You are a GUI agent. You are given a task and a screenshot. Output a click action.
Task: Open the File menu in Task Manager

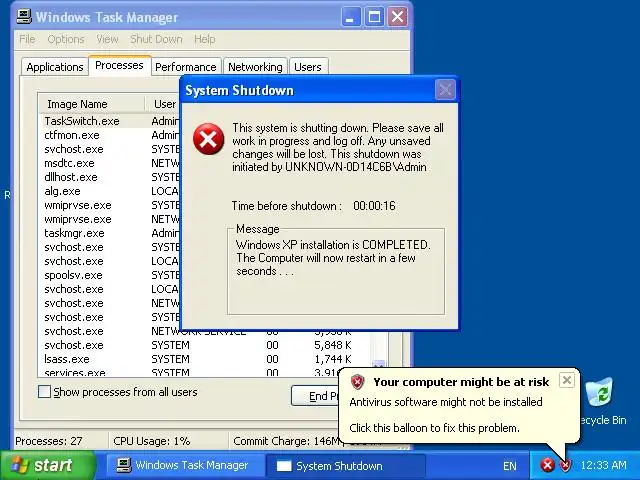point(27,39)
